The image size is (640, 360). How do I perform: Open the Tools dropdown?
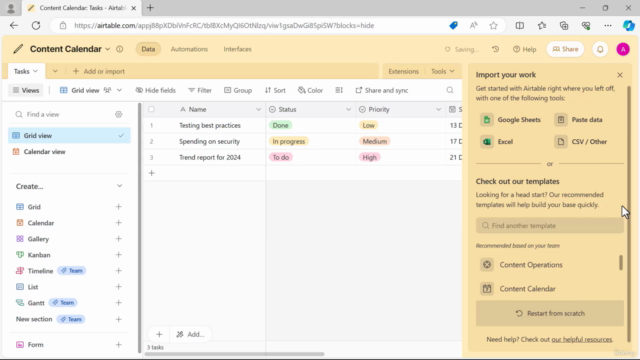[x=442, y=71]
